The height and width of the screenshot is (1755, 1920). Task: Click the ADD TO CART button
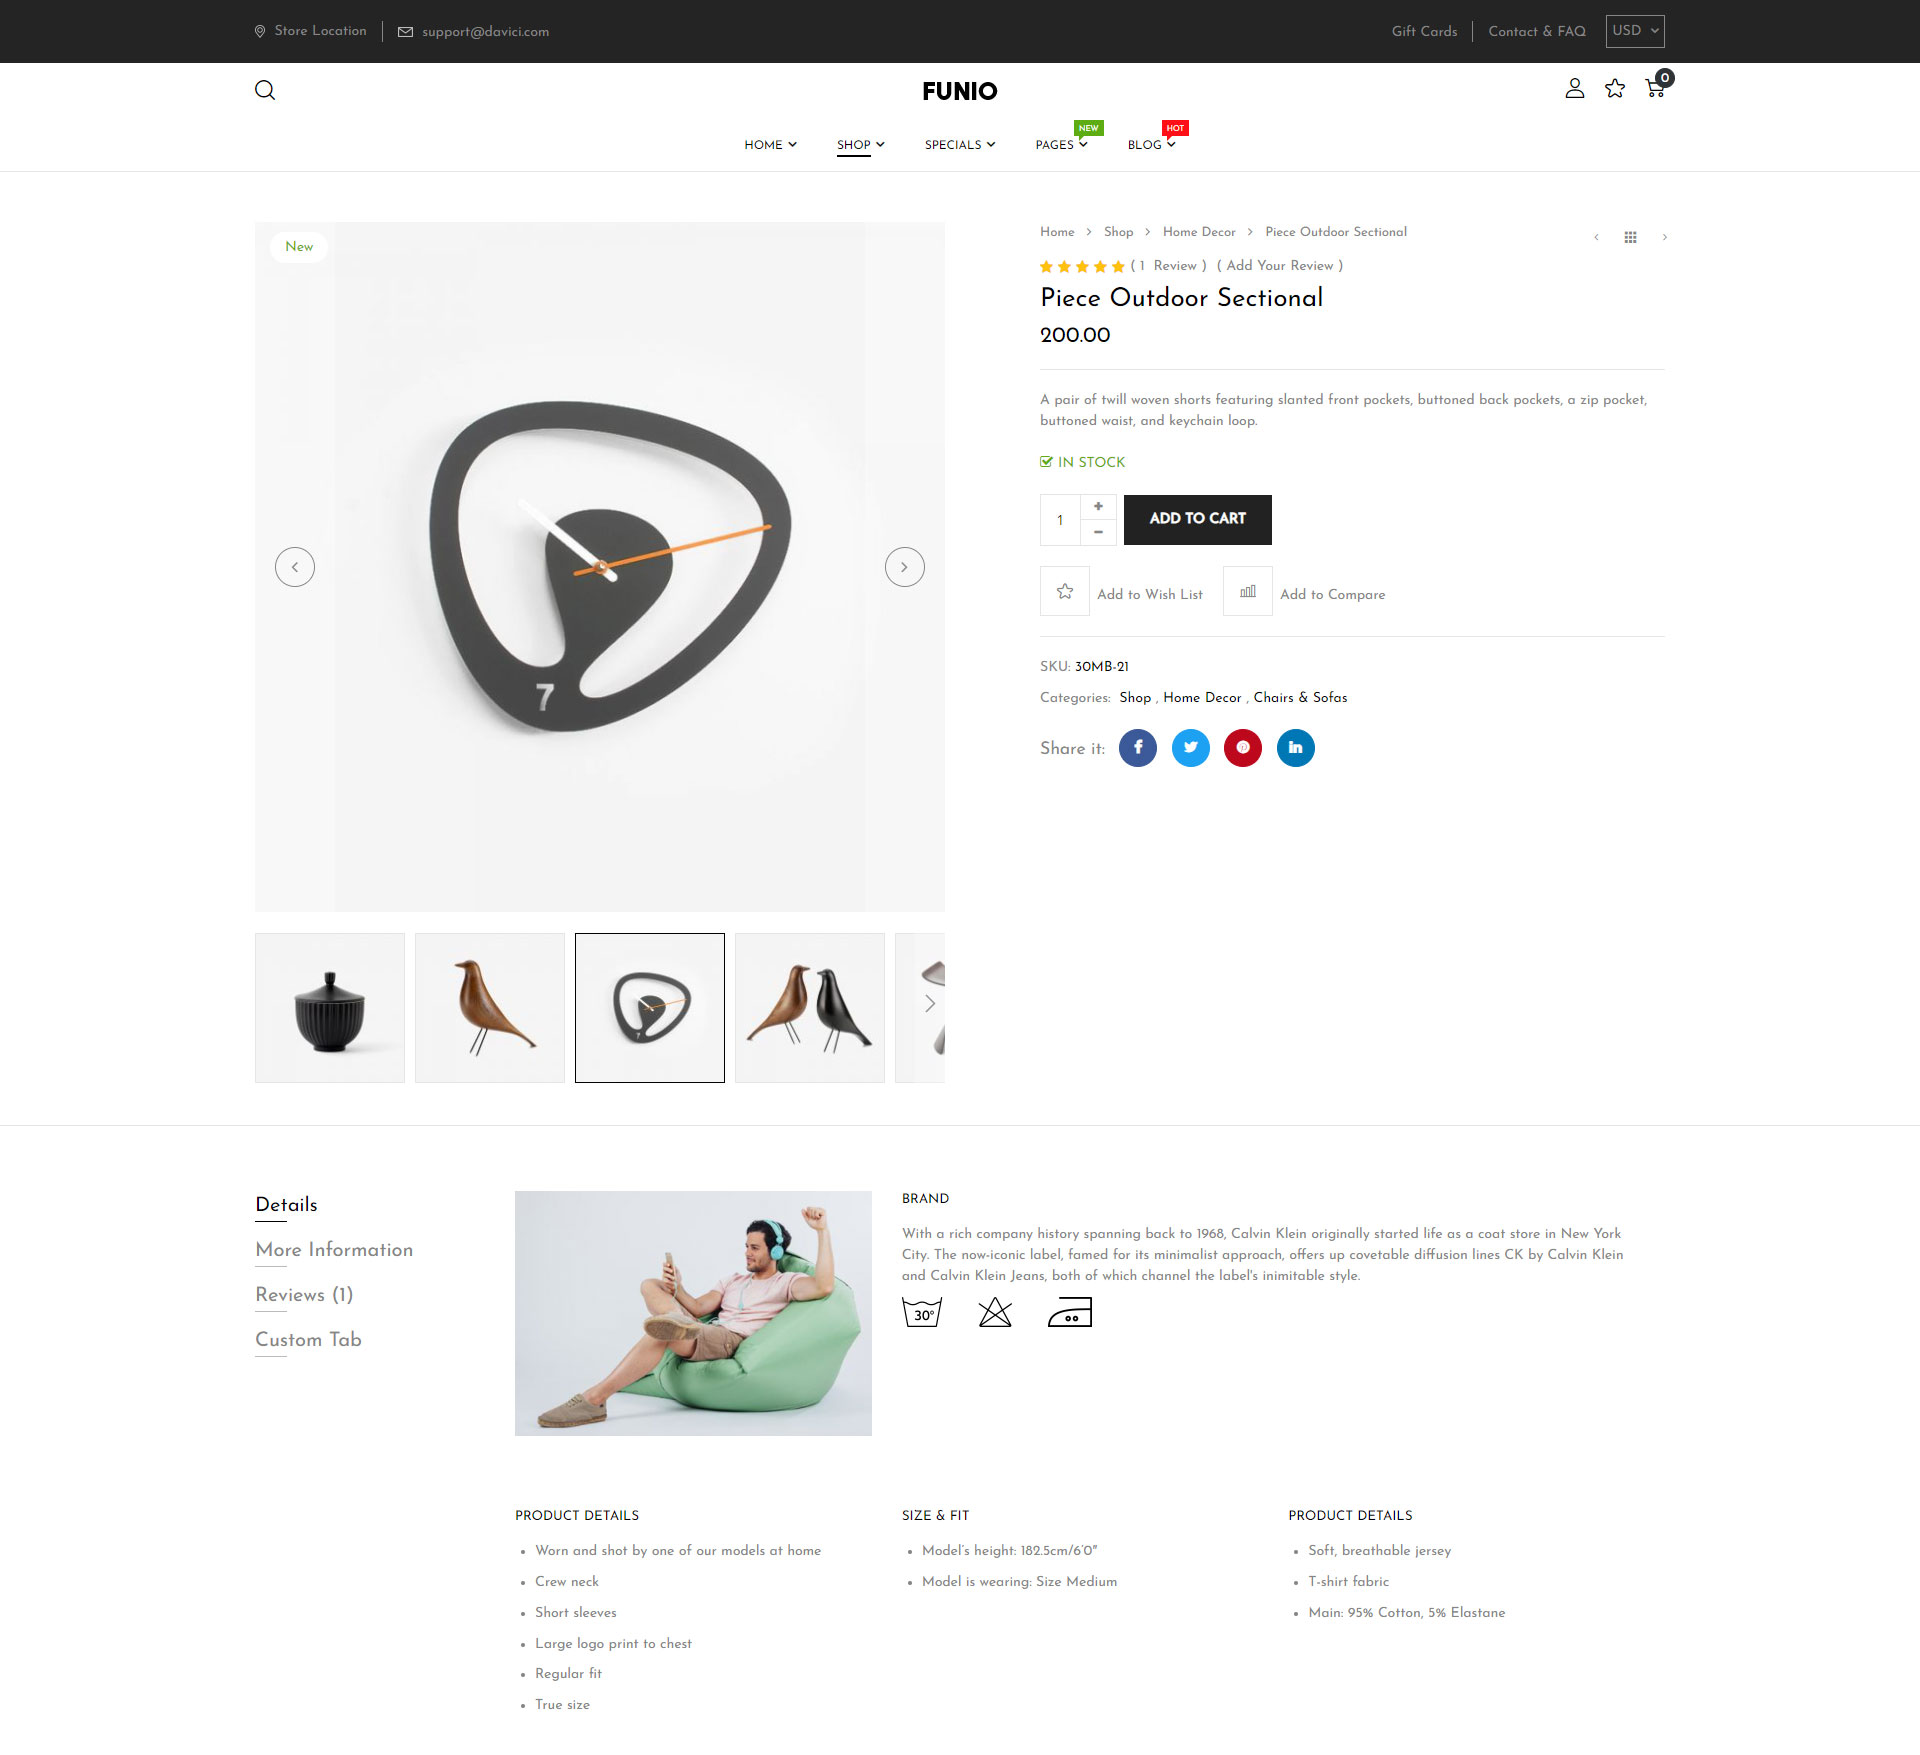(x=1198, y=520)
